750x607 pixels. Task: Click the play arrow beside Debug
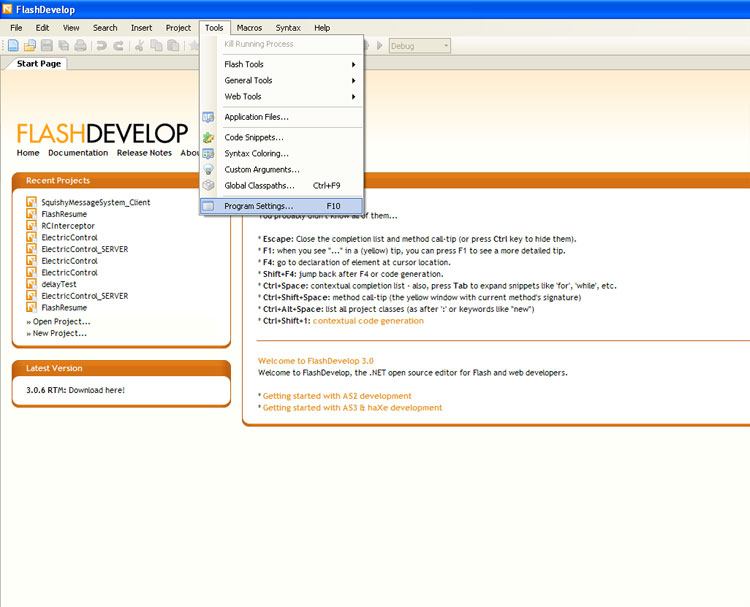coord(380,46)
